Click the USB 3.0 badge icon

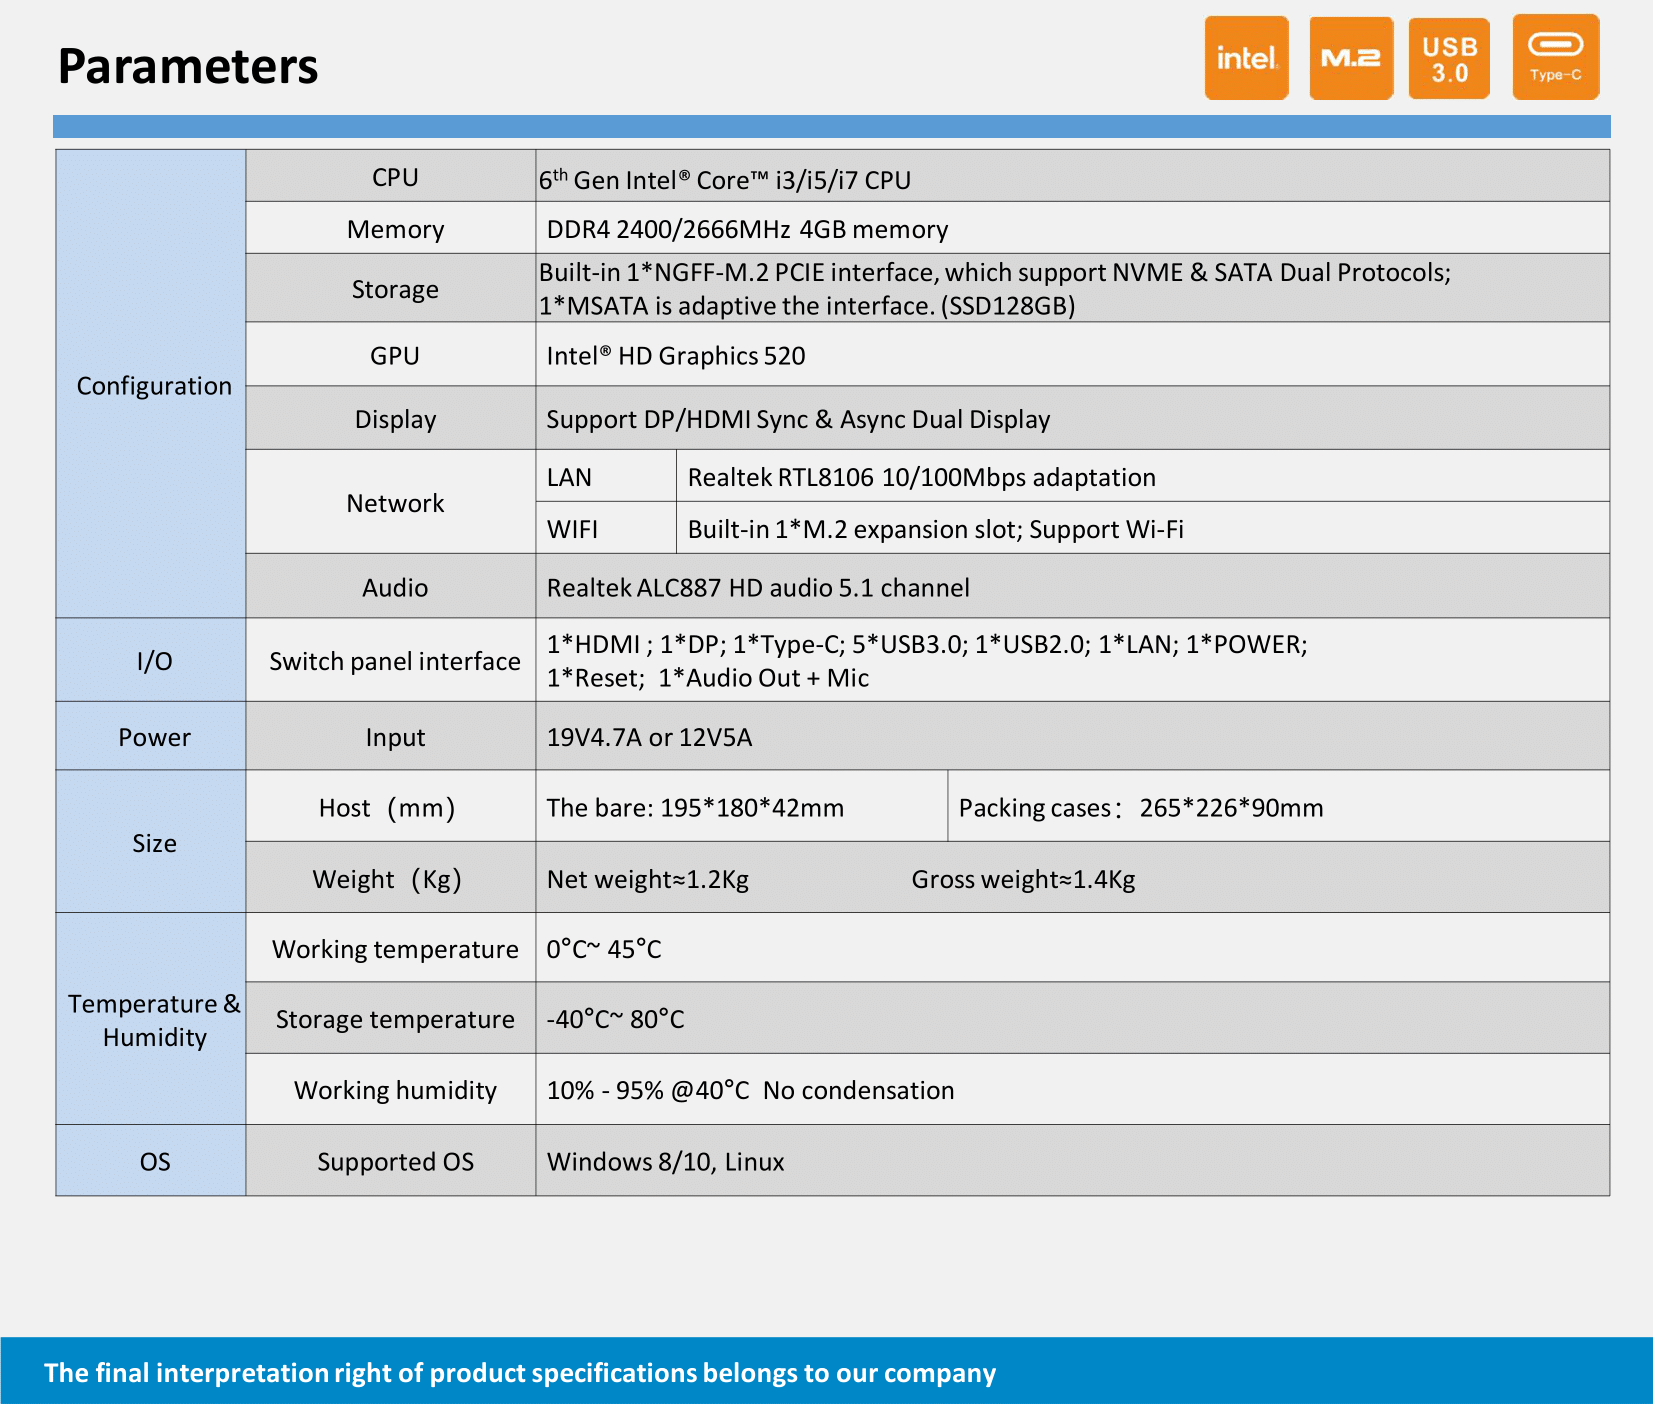pos(1449,58)
